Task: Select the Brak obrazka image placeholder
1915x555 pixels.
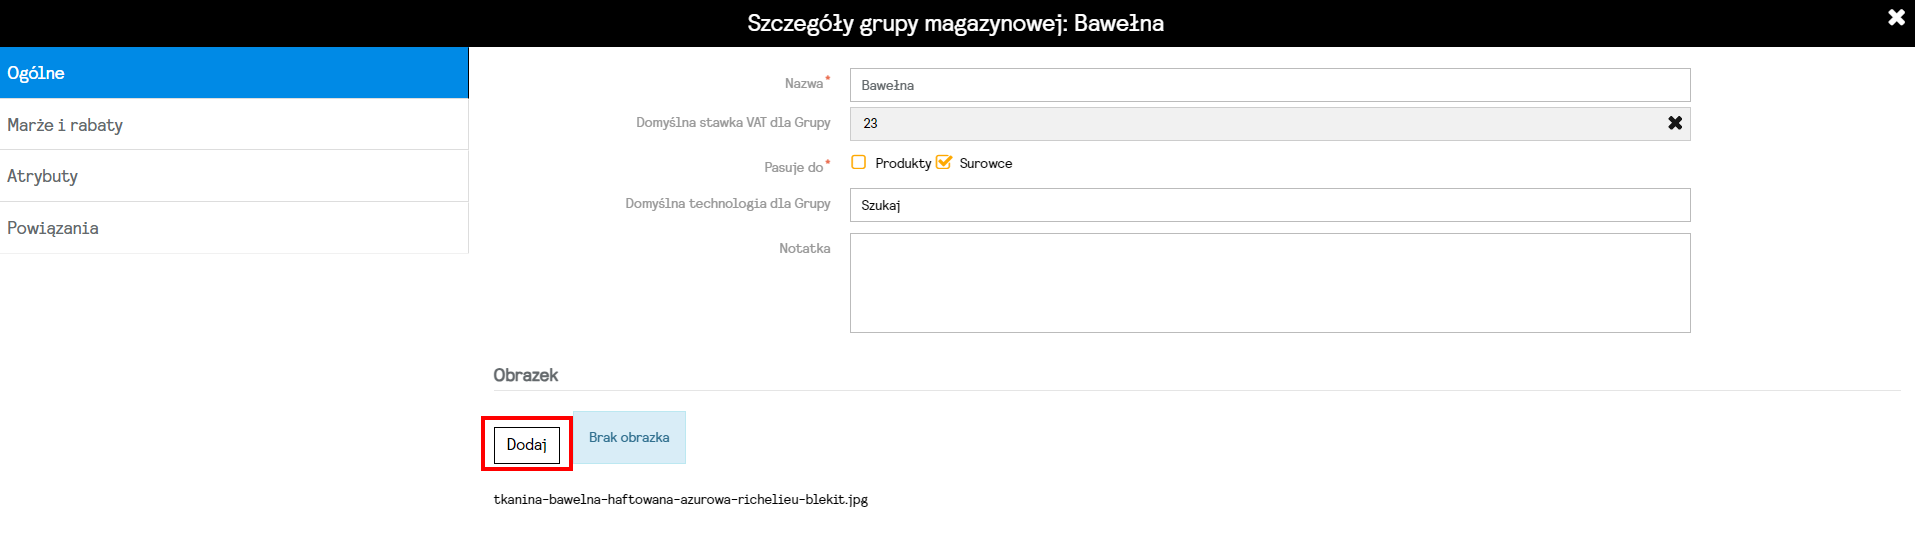Action: (629, 437)
